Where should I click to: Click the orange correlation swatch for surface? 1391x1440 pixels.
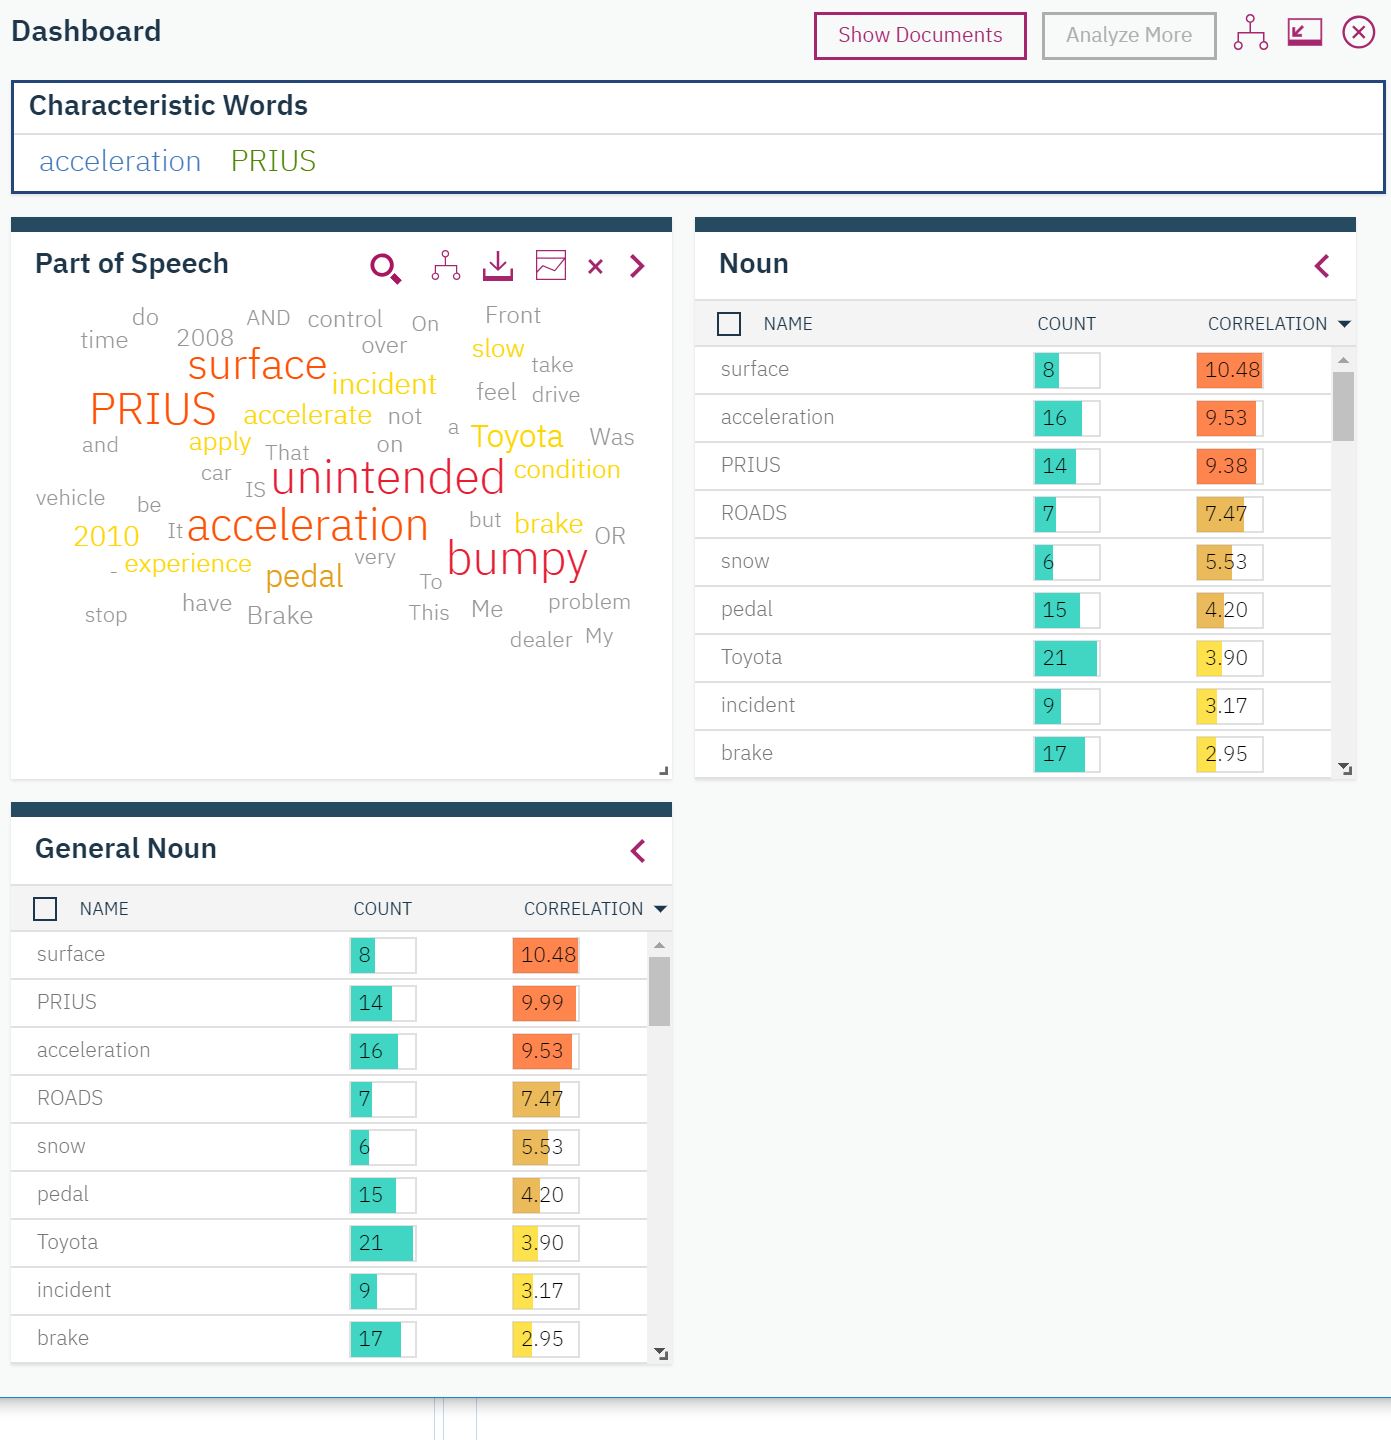point(1229,370)
